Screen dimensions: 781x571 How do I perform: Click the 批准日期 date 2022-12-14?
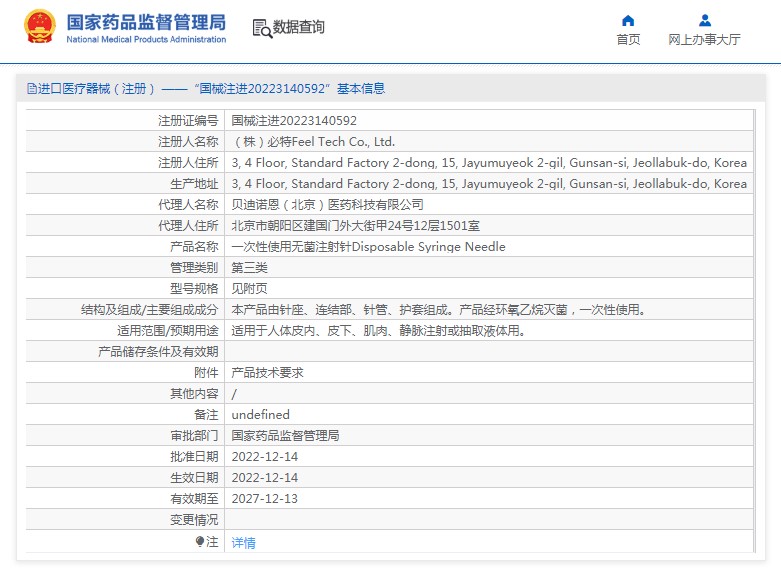[264, 456]
